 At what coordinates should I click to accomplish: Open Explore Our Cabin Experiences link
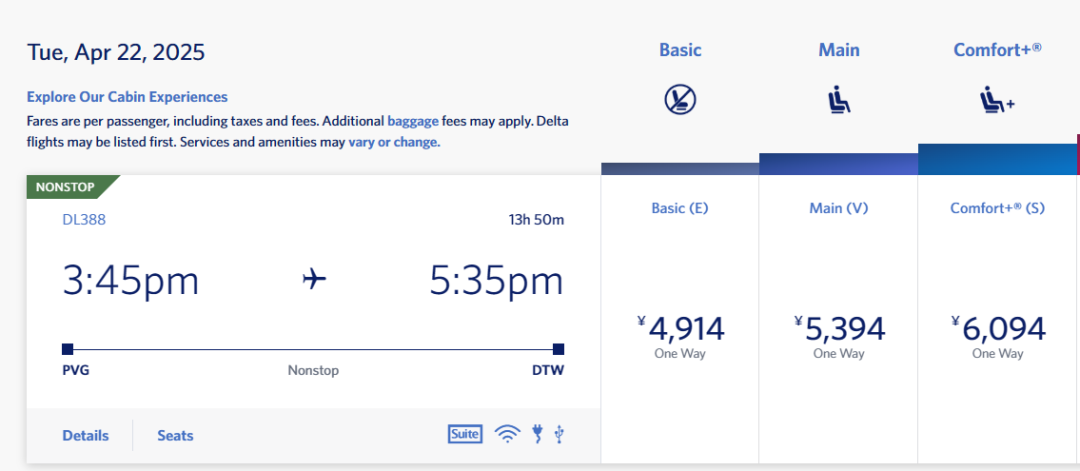pyautogui.click(x=127, y=97)
